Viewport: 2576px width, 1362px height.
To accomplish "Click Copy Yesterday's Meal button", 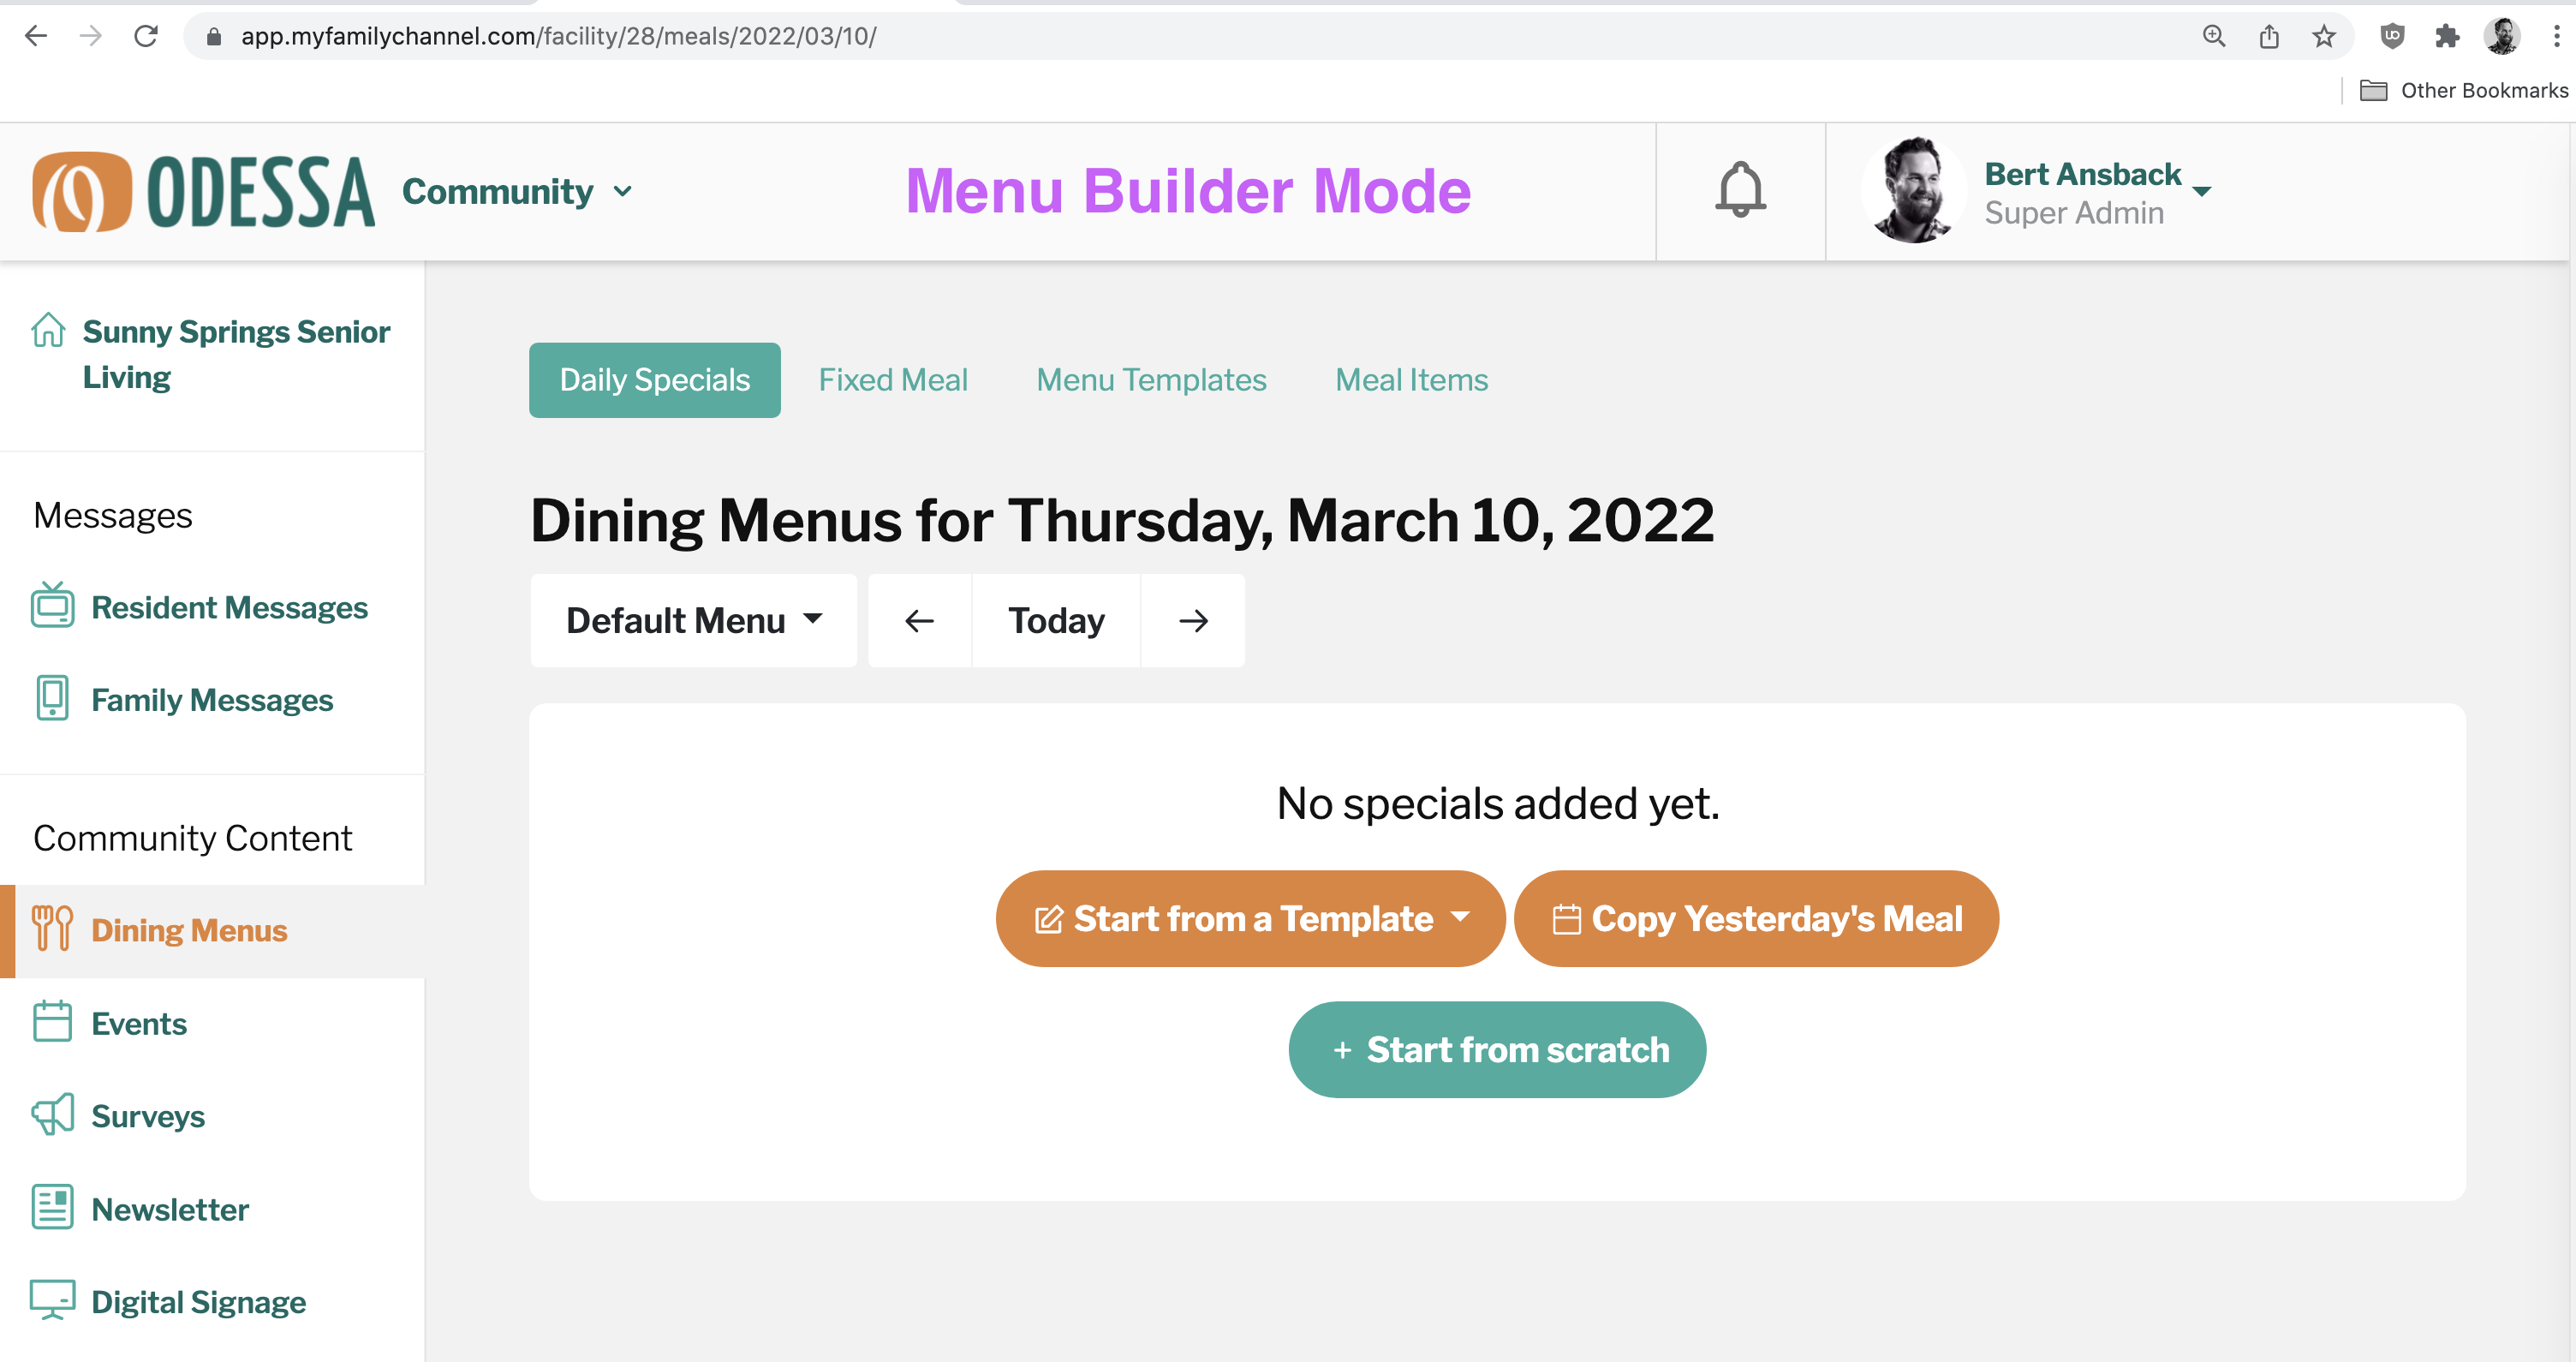I will pos(1756,918).
